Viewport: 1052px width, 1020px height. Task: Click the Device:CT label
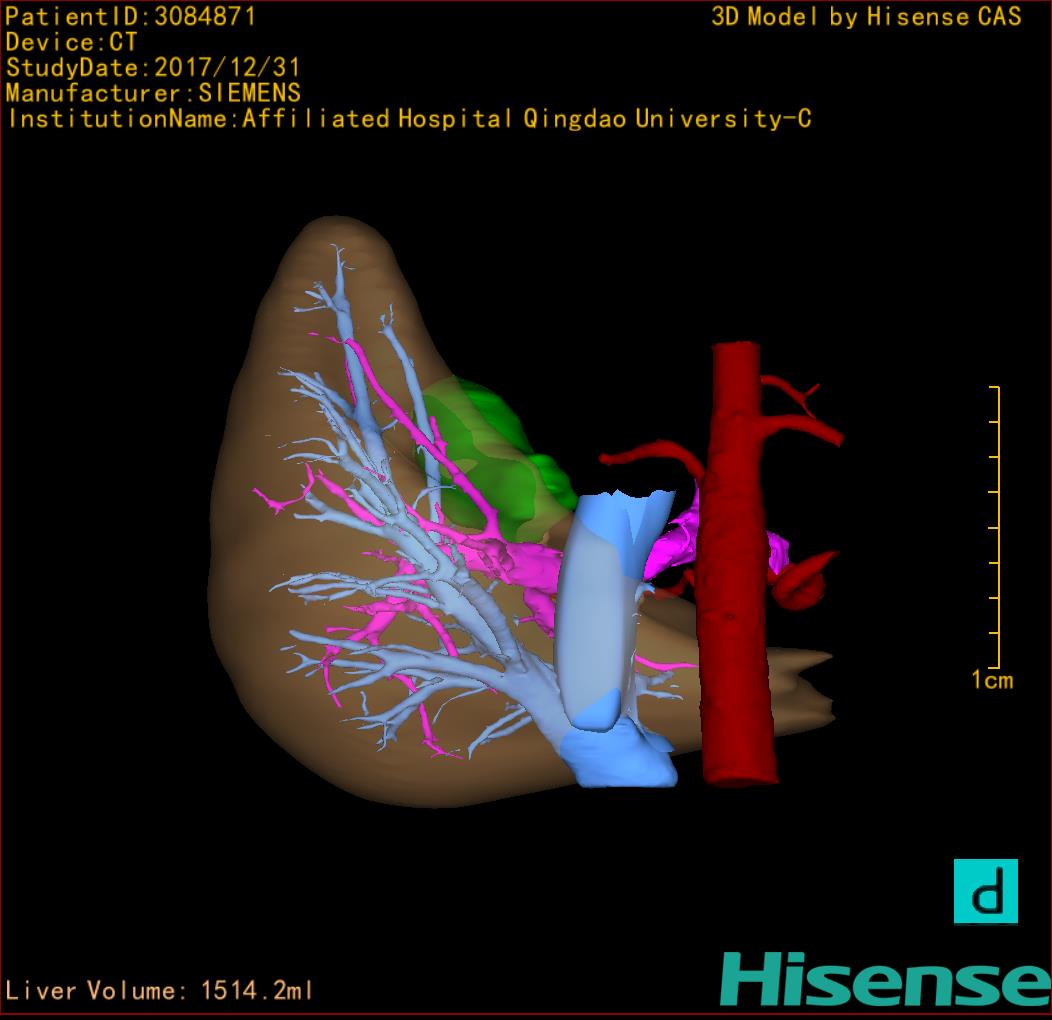pyautogui.click(x=71, y=43)
